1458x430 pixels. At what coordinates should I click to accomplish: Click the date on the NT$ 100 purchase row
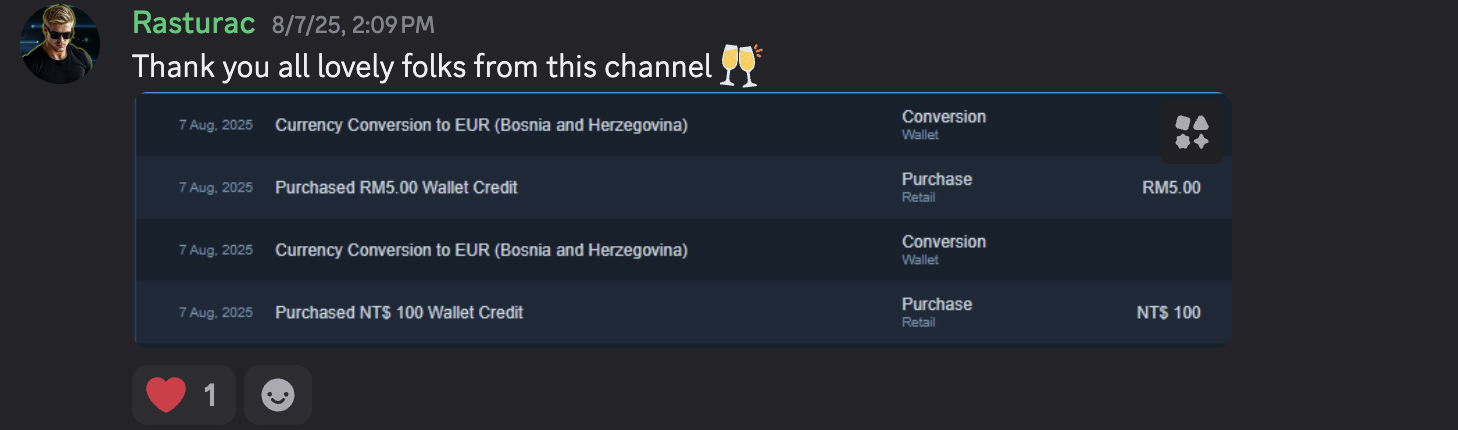coord(215,312)
